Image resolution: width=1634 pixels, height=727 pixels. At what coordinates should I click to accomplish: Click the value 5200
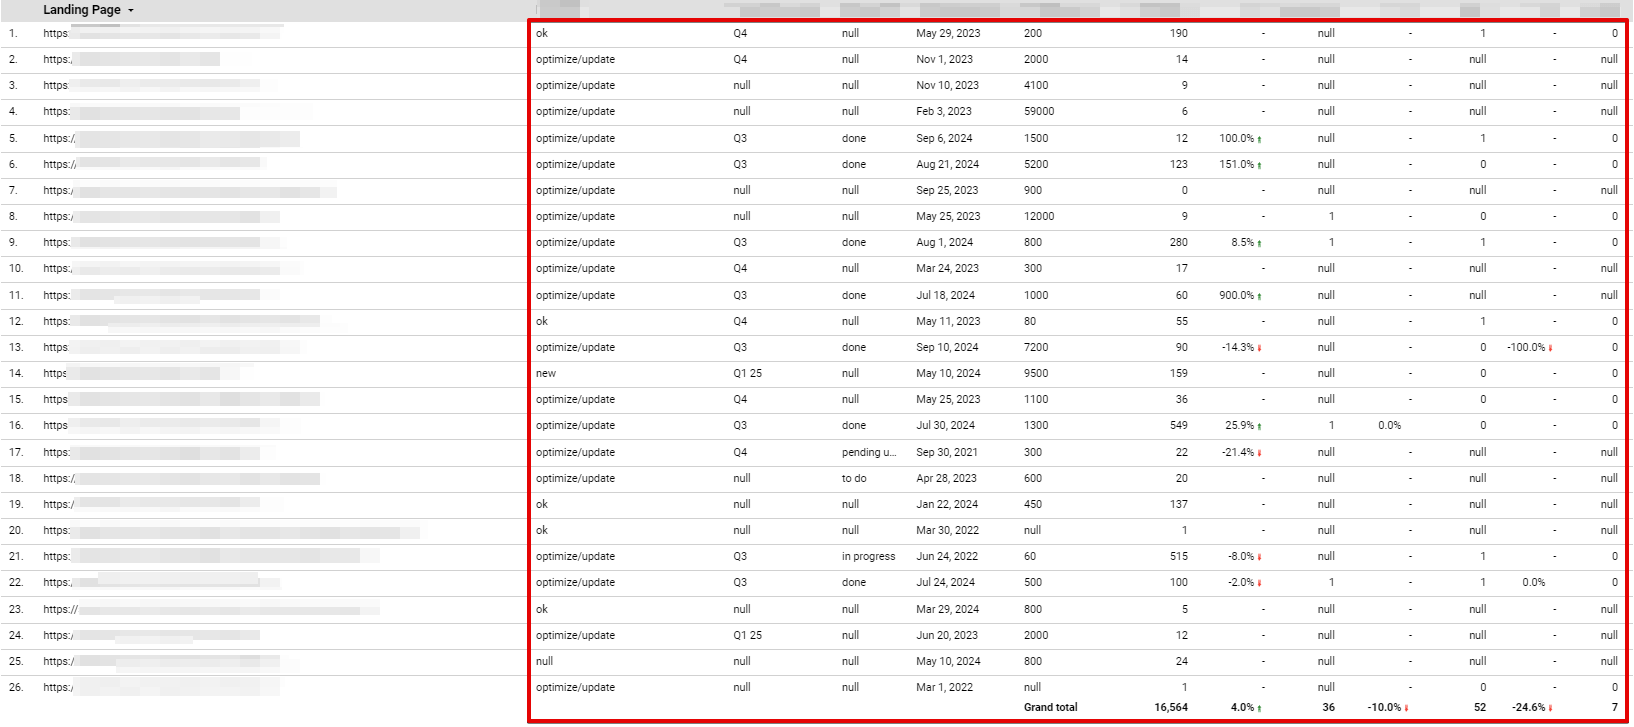tap(1036, 164)
